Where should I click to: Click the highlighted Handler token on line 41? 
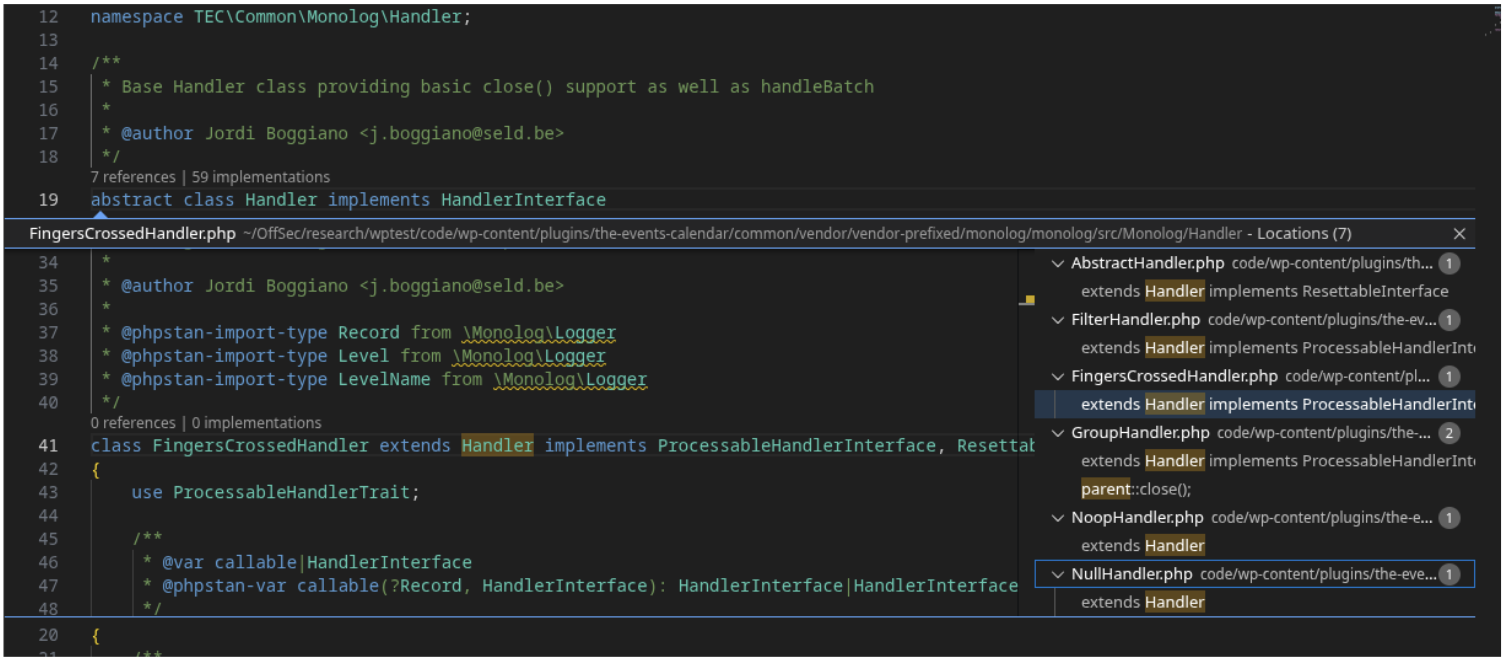tap(497, 446)
